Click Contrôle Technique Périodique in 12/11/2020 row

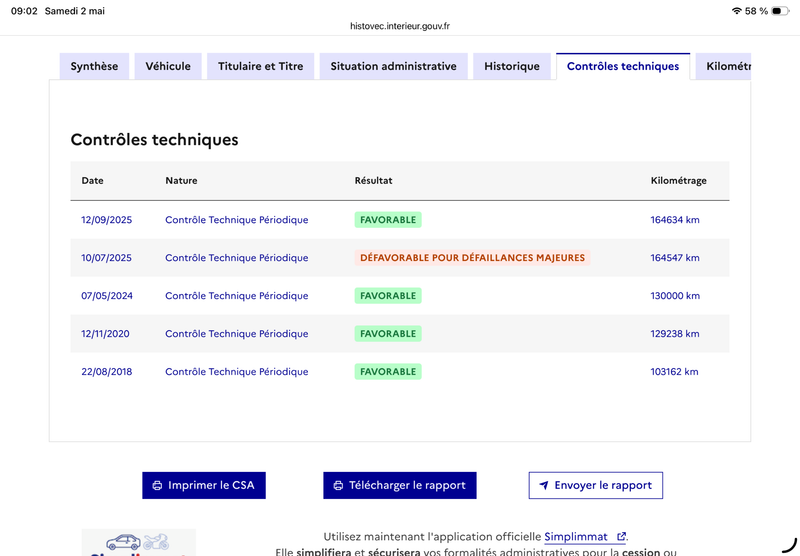[x=237, y=334]
